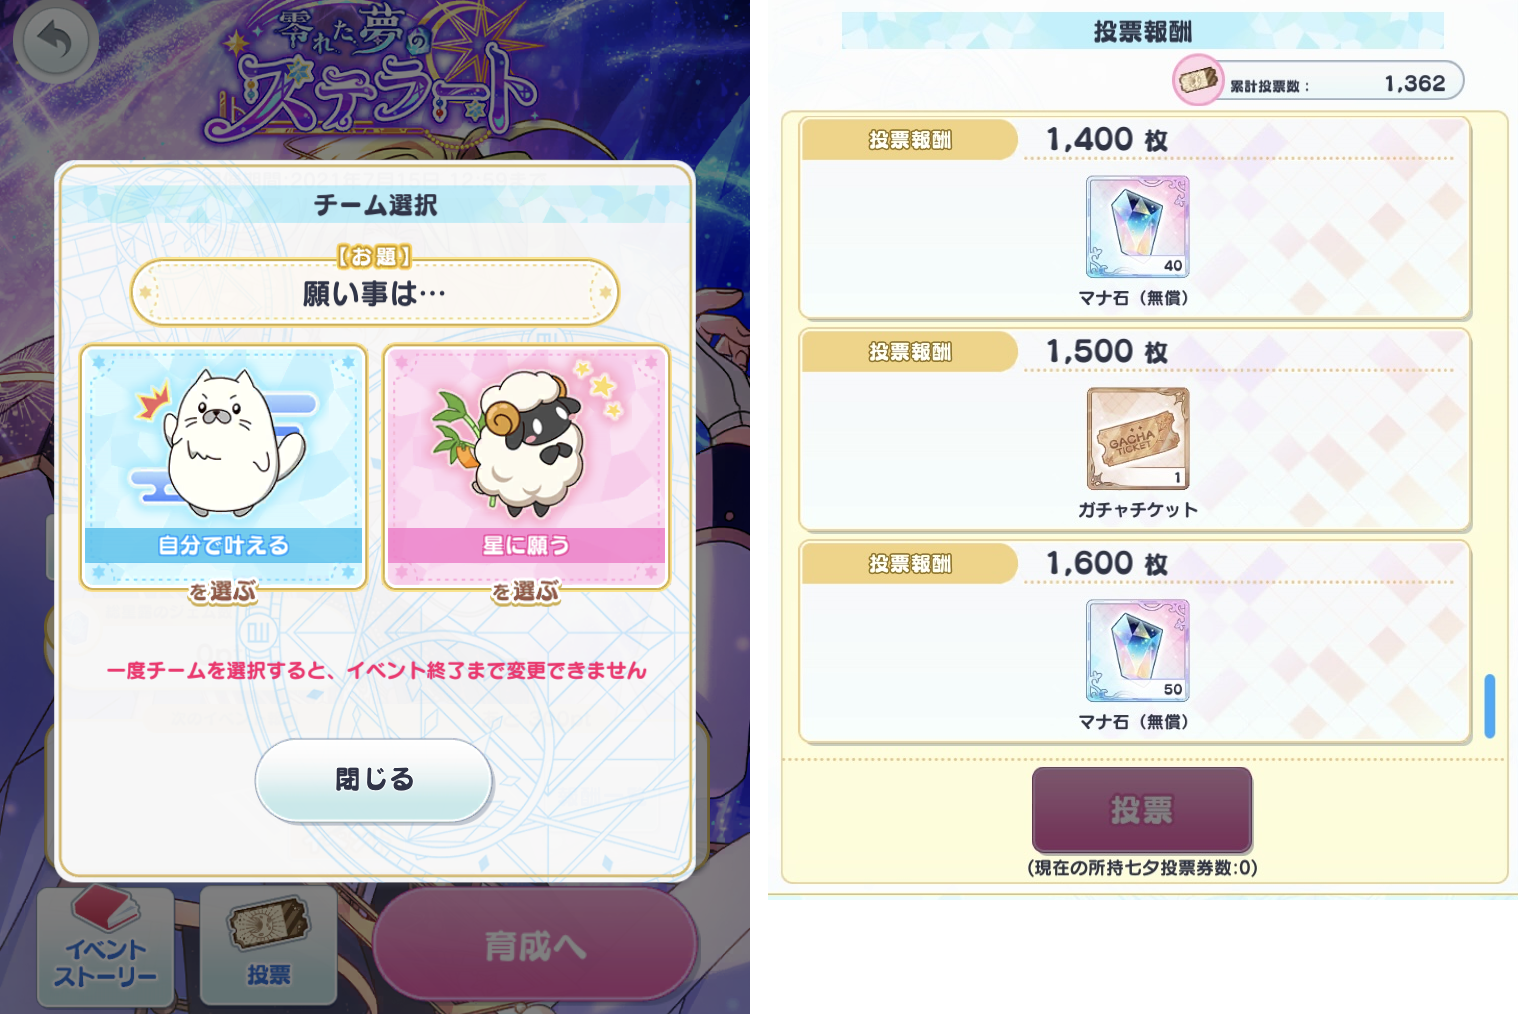Tap the Gacha Ticket reward icon
The width and height of the screenshot is (1518, 1016).
point(1137,438)
